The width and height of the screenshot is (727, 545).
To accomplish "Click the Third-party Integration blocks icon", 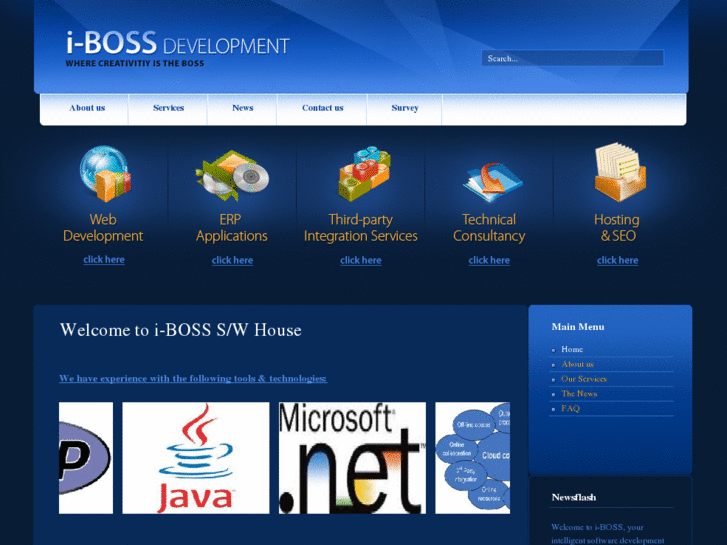I will (364, 173).
